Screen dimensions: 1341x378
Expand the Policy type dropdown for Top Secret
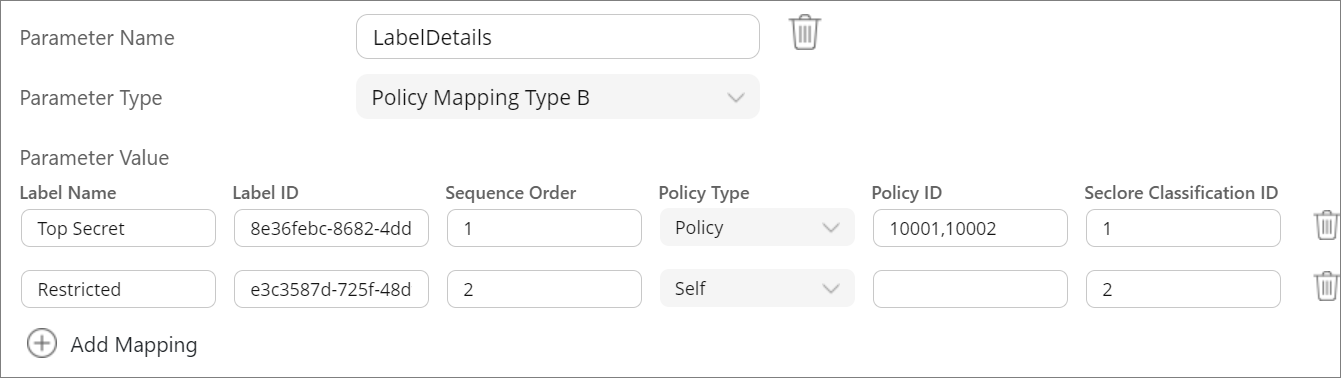pos(757,227)
